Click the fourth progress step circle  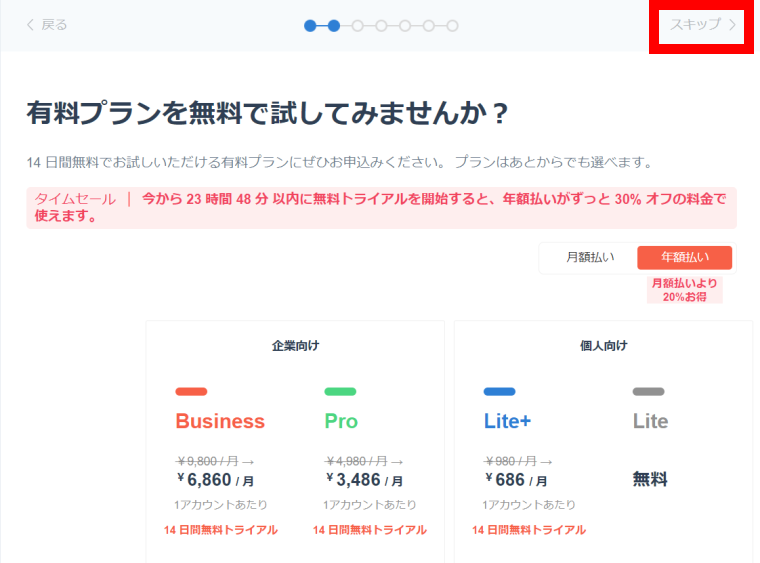coord(381,25)
